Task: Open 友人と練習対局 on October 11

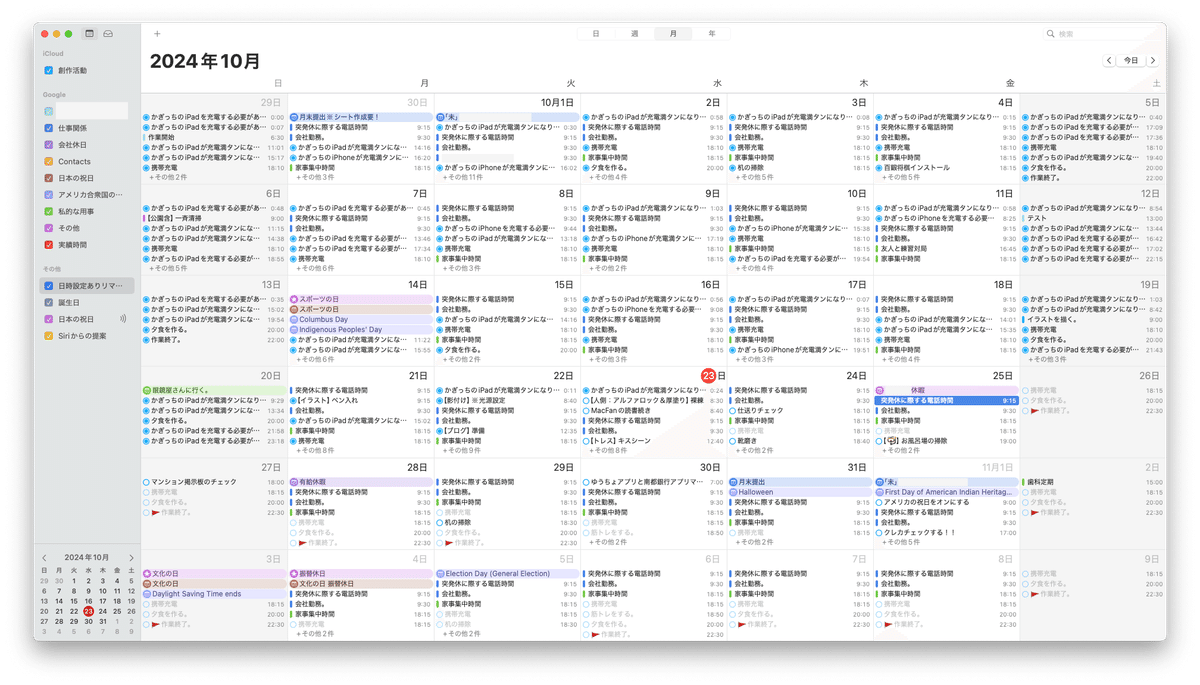Action: (946, 249)
